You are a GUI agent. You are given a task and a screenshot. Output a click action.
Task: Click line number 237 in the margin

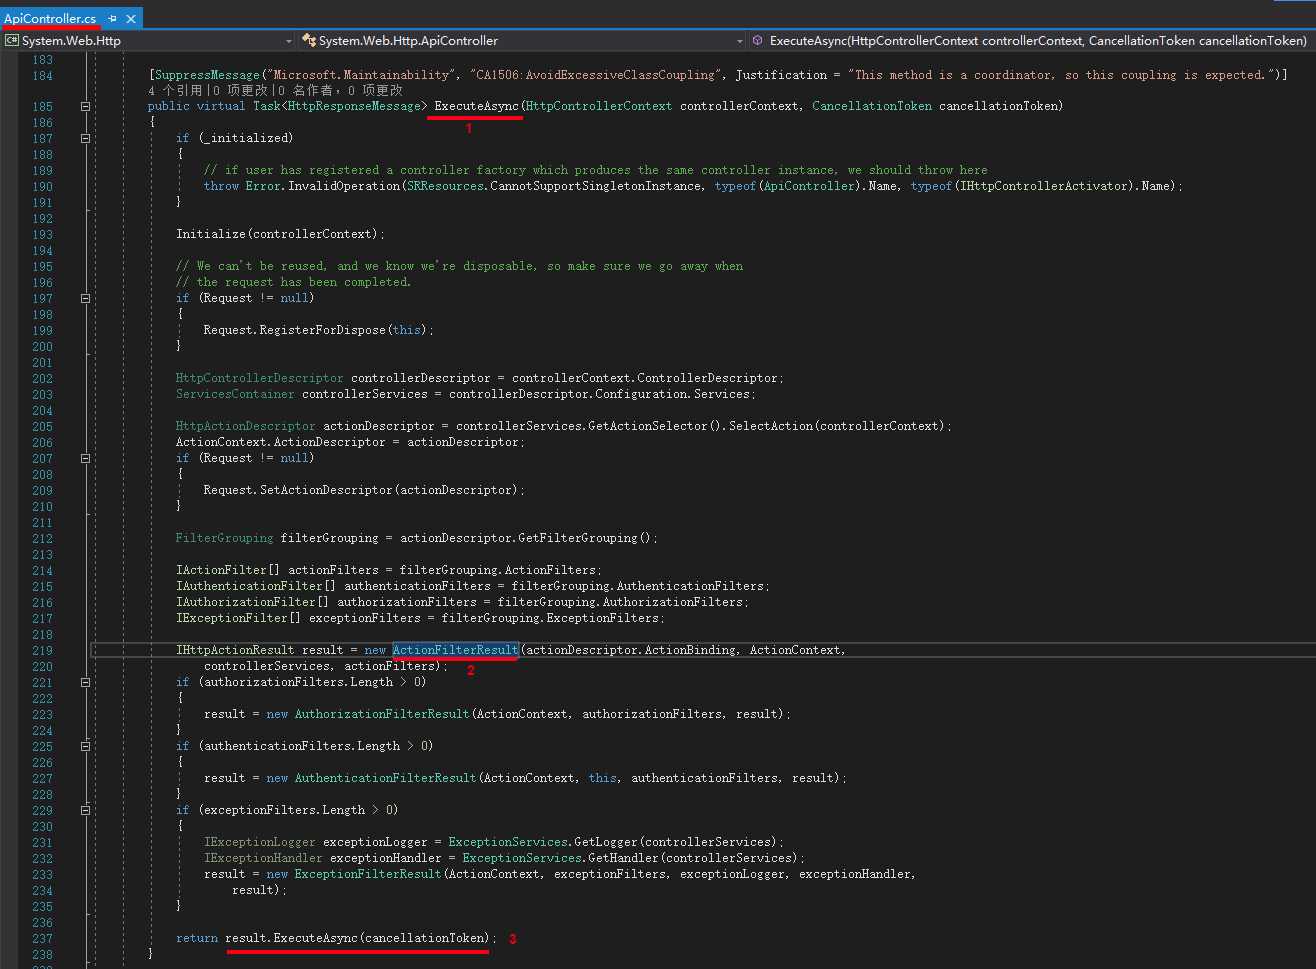click(x=42, y=938)
